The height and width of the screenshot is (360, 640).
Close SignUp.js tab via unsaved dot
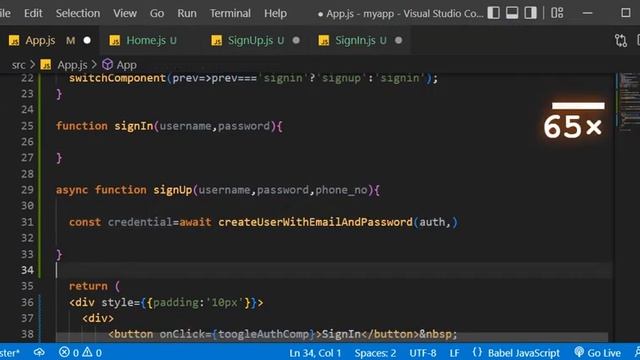(296, 40)
